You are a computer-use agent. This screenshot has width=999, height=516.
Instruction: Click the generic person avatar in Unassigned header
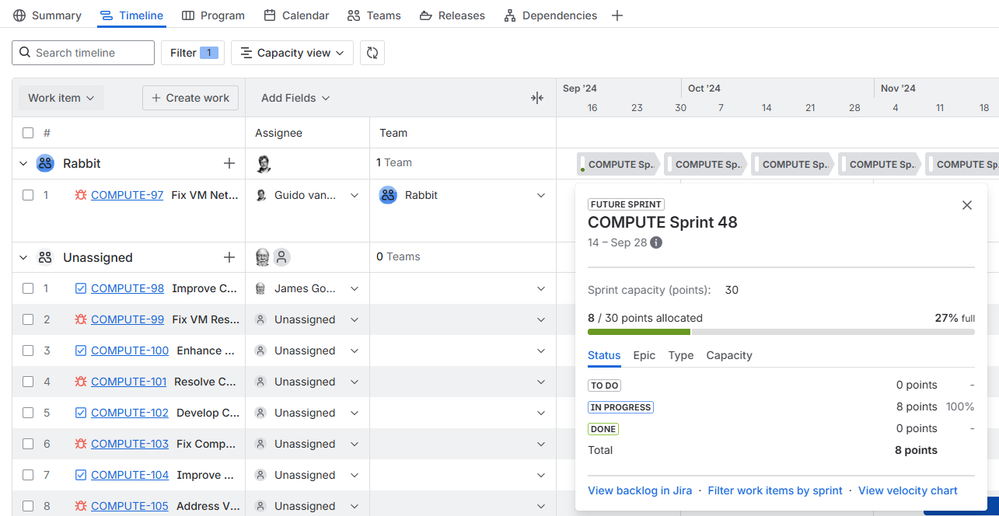282,257
